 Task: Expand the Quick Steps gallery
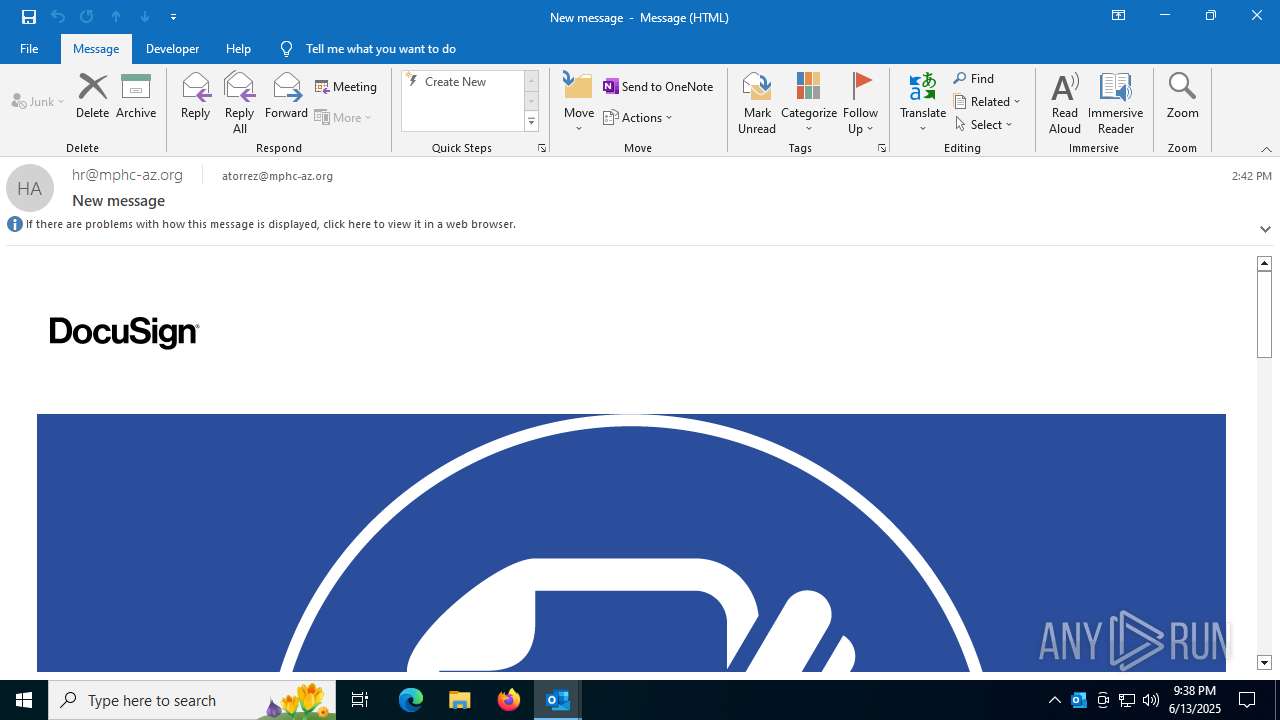tap(532, 122)
